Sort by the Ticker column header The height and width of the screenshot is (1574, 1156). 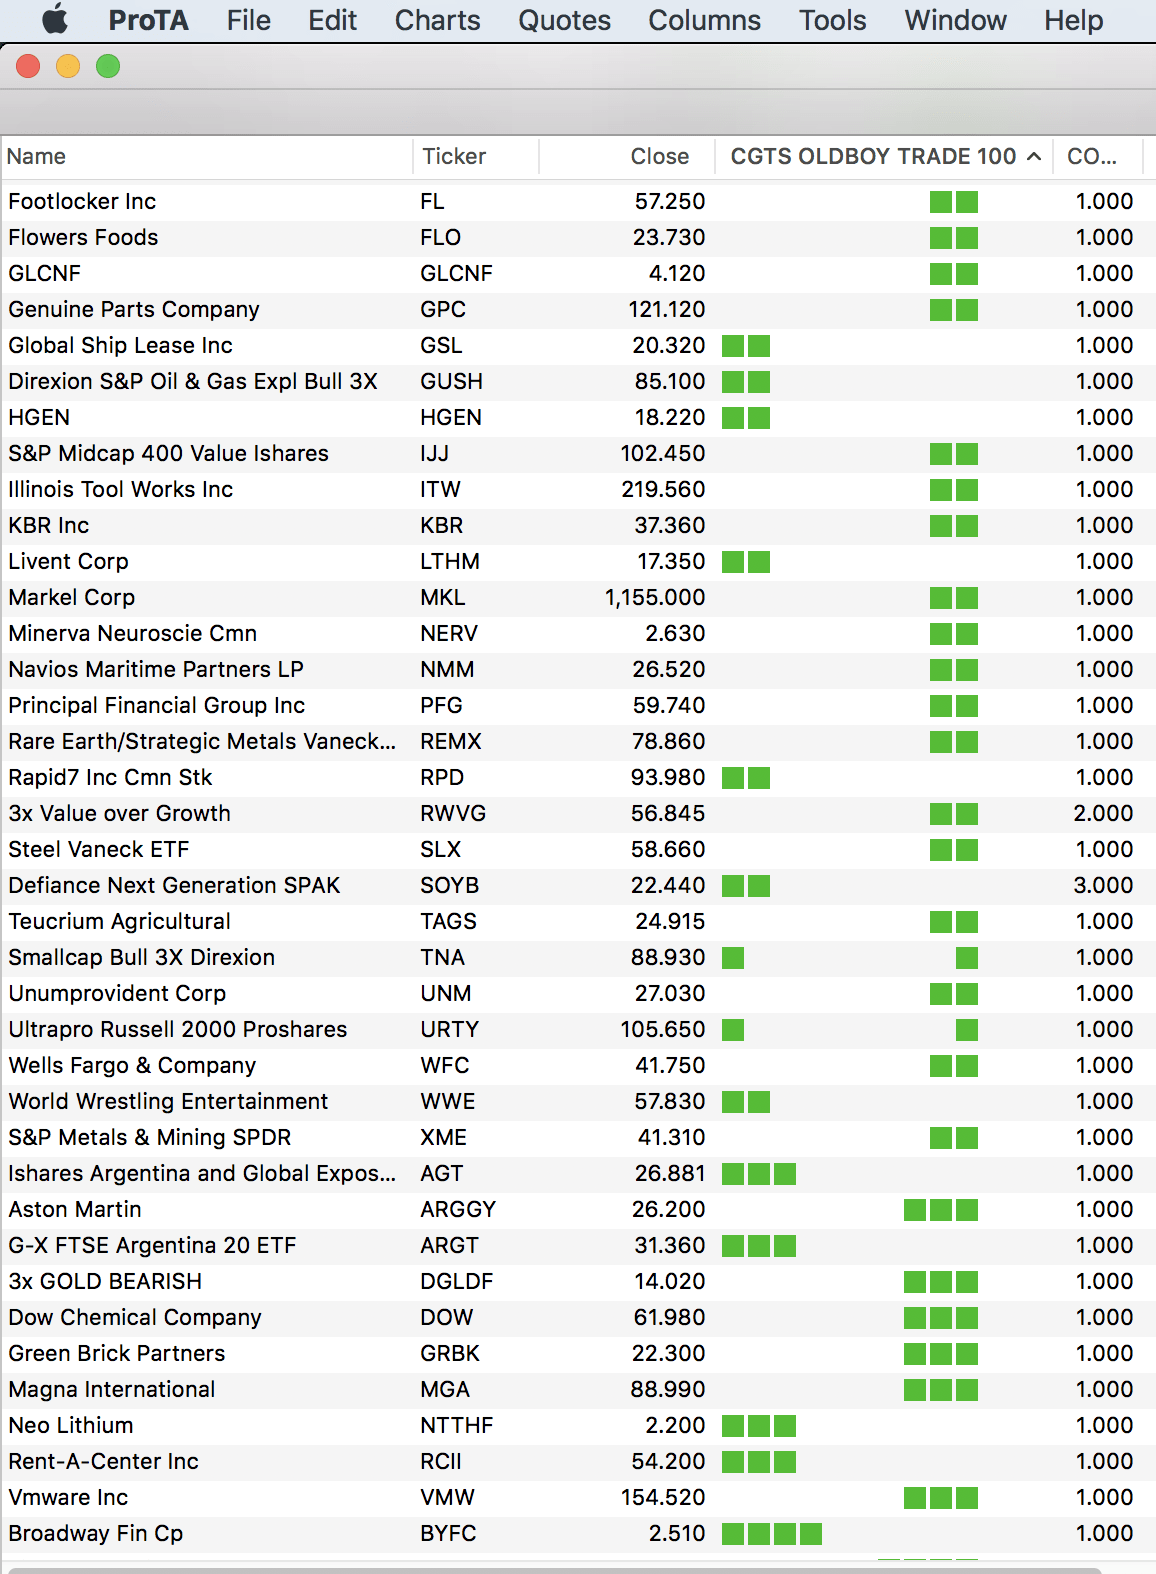coord(476,157)
